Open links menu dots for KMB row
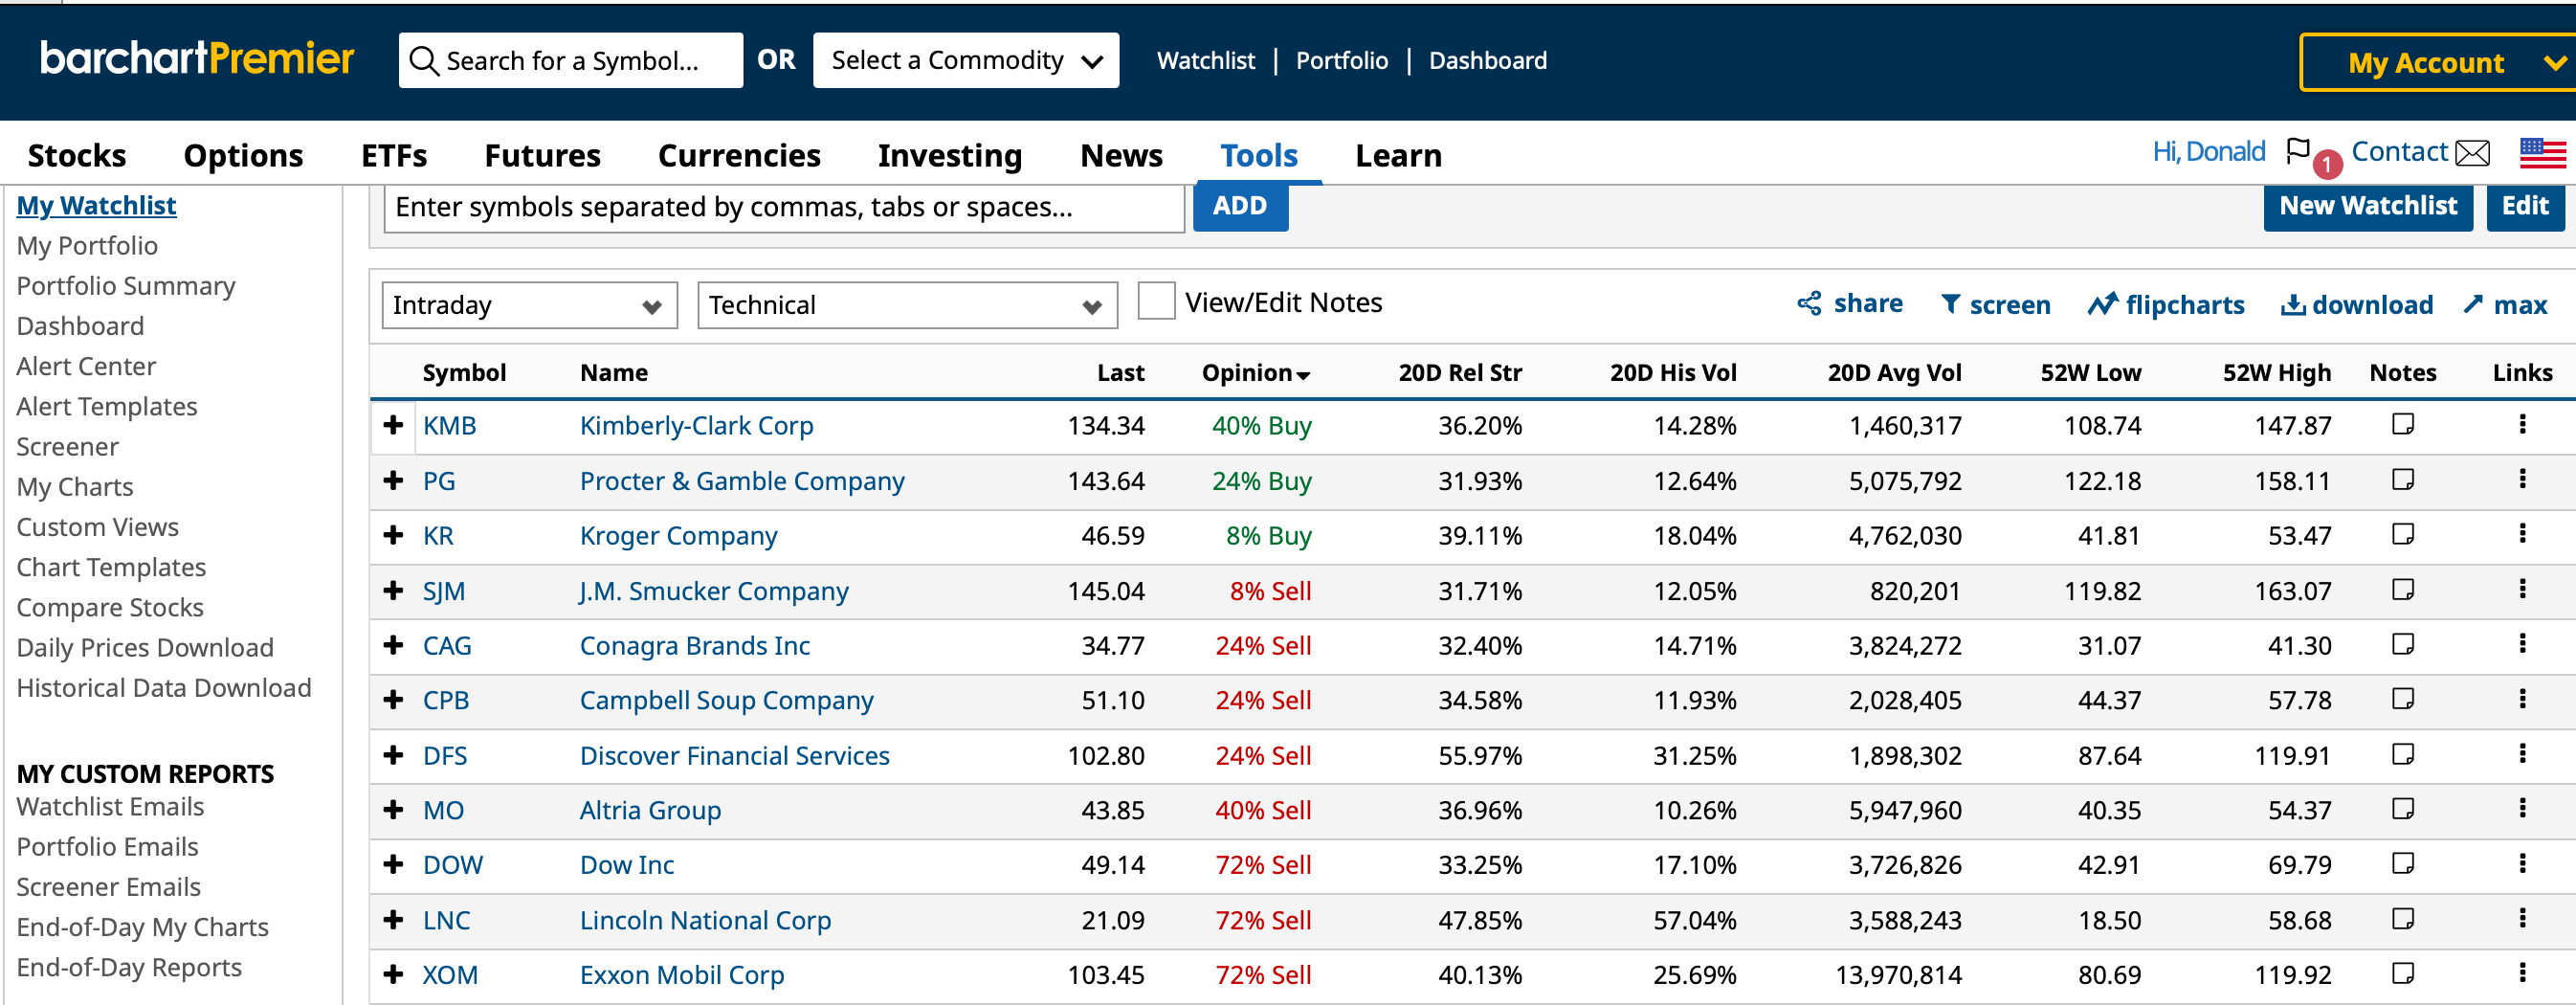 click(x=2522, y=425)
